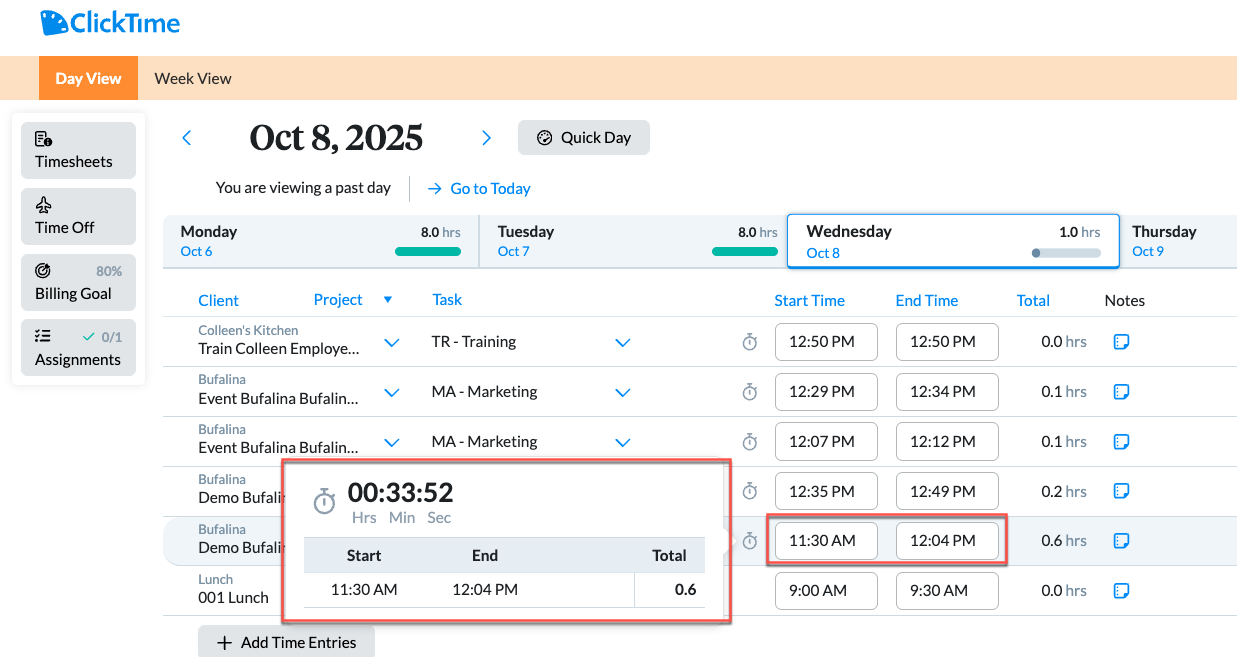Expand task dropdown of 12:07 PM Marketing row

(x=623, y=443)
